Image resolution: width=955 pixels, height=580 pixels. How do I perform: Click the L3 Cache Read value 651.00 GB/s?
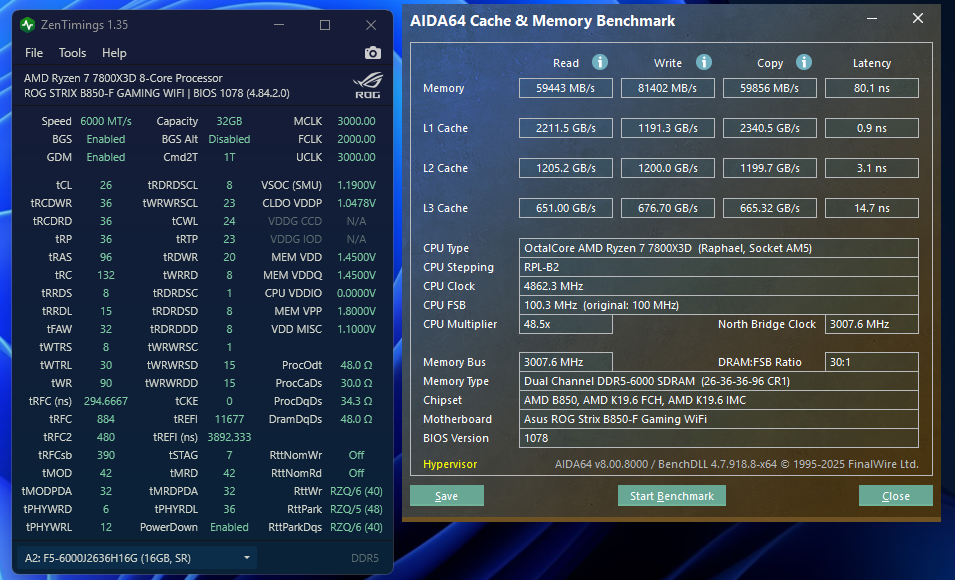566,208
